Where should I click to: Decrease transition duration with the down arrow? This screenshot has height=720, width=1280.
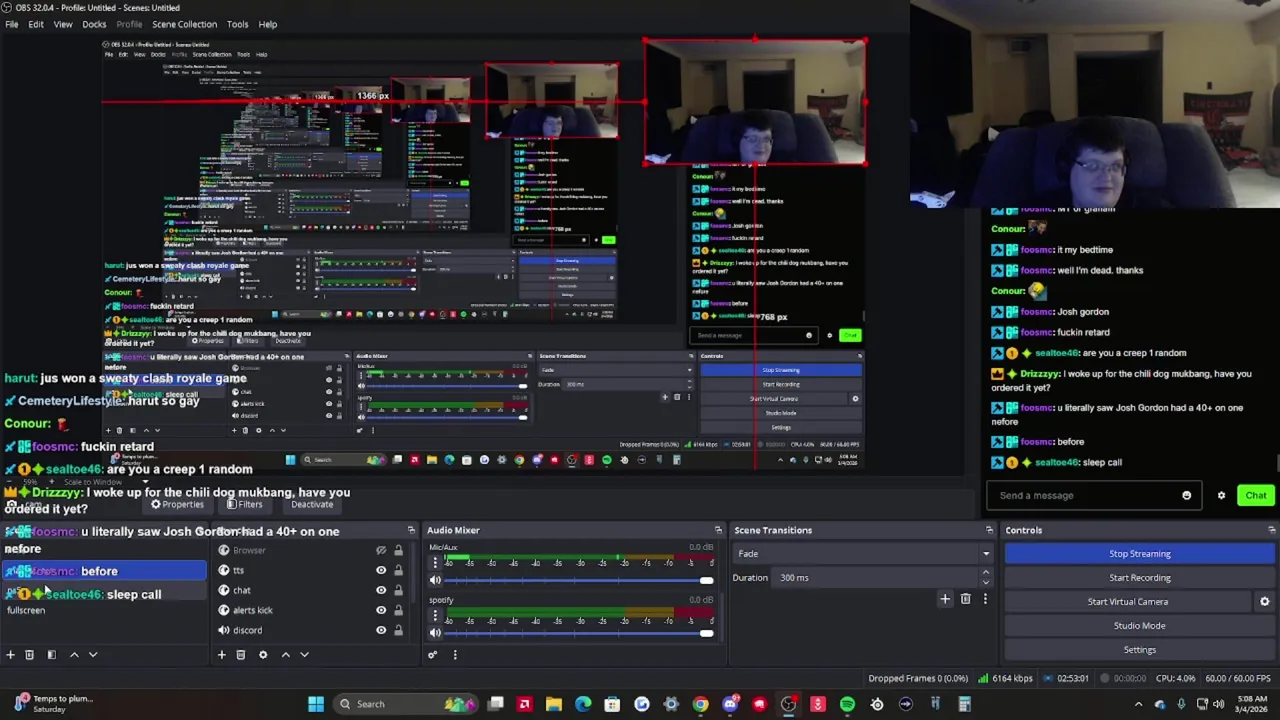pos(986,582)
